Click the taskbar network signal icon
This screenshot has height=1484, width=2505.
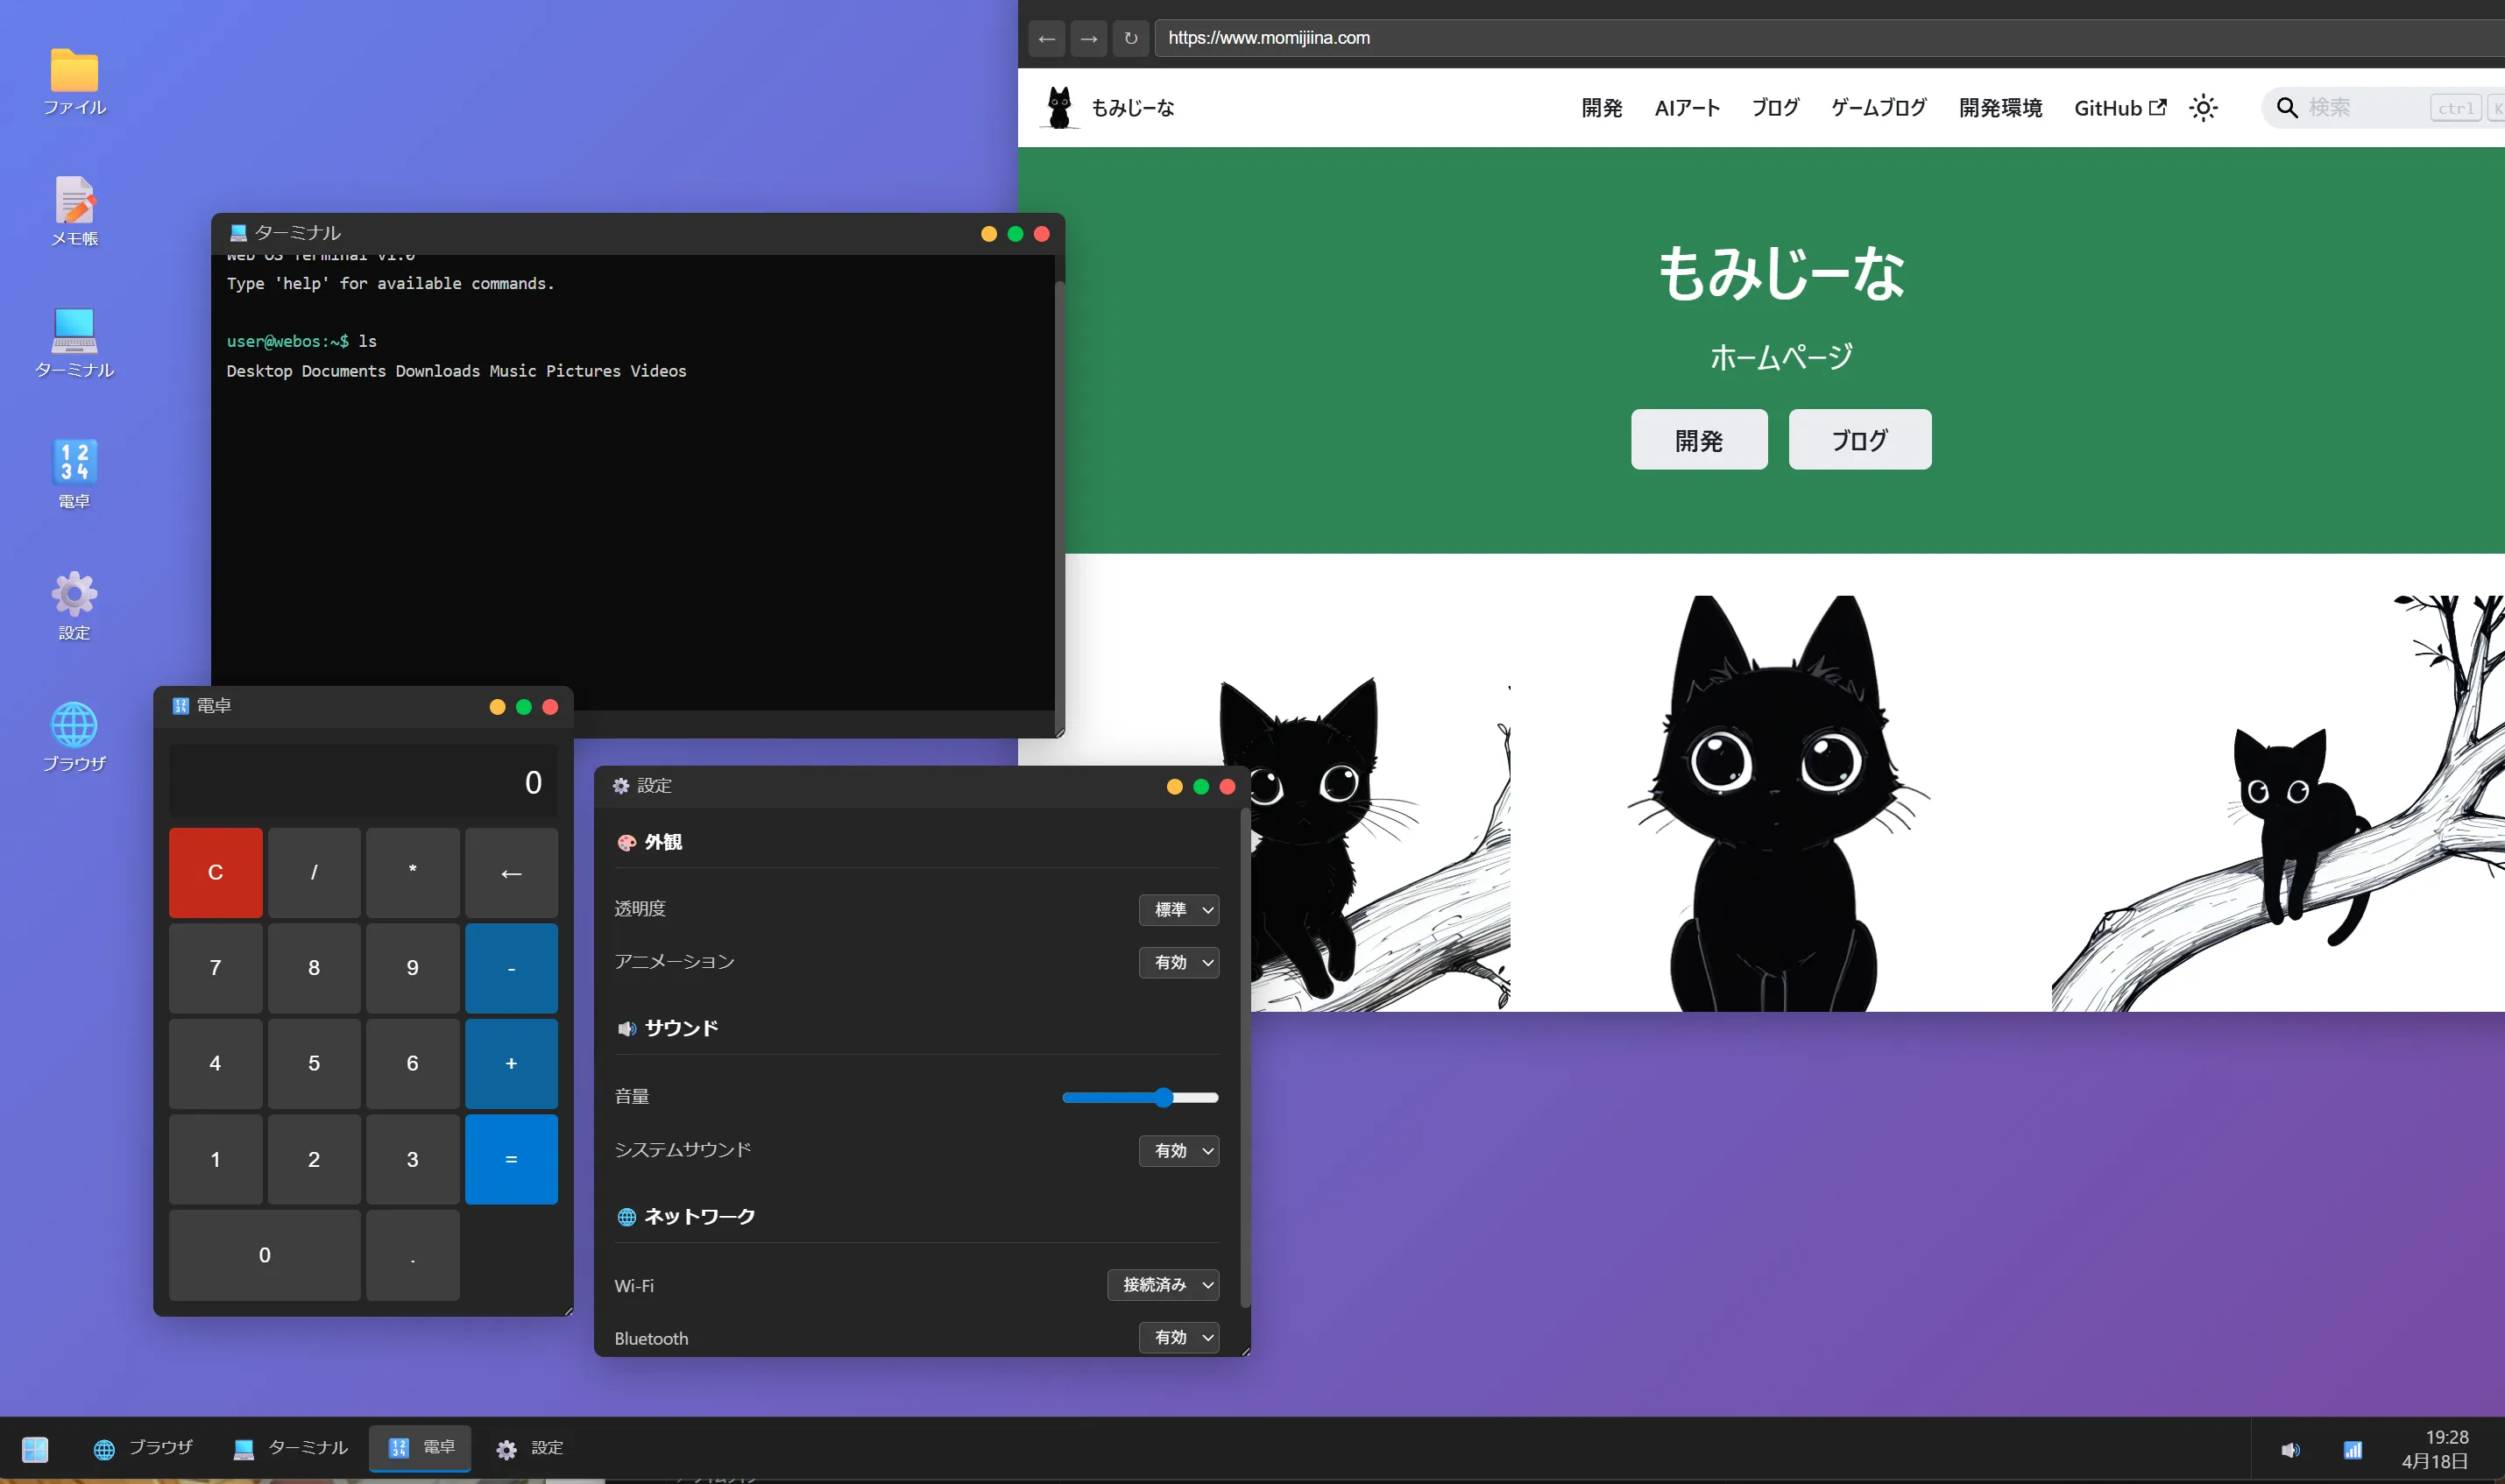click(x=2352, y=1449)
